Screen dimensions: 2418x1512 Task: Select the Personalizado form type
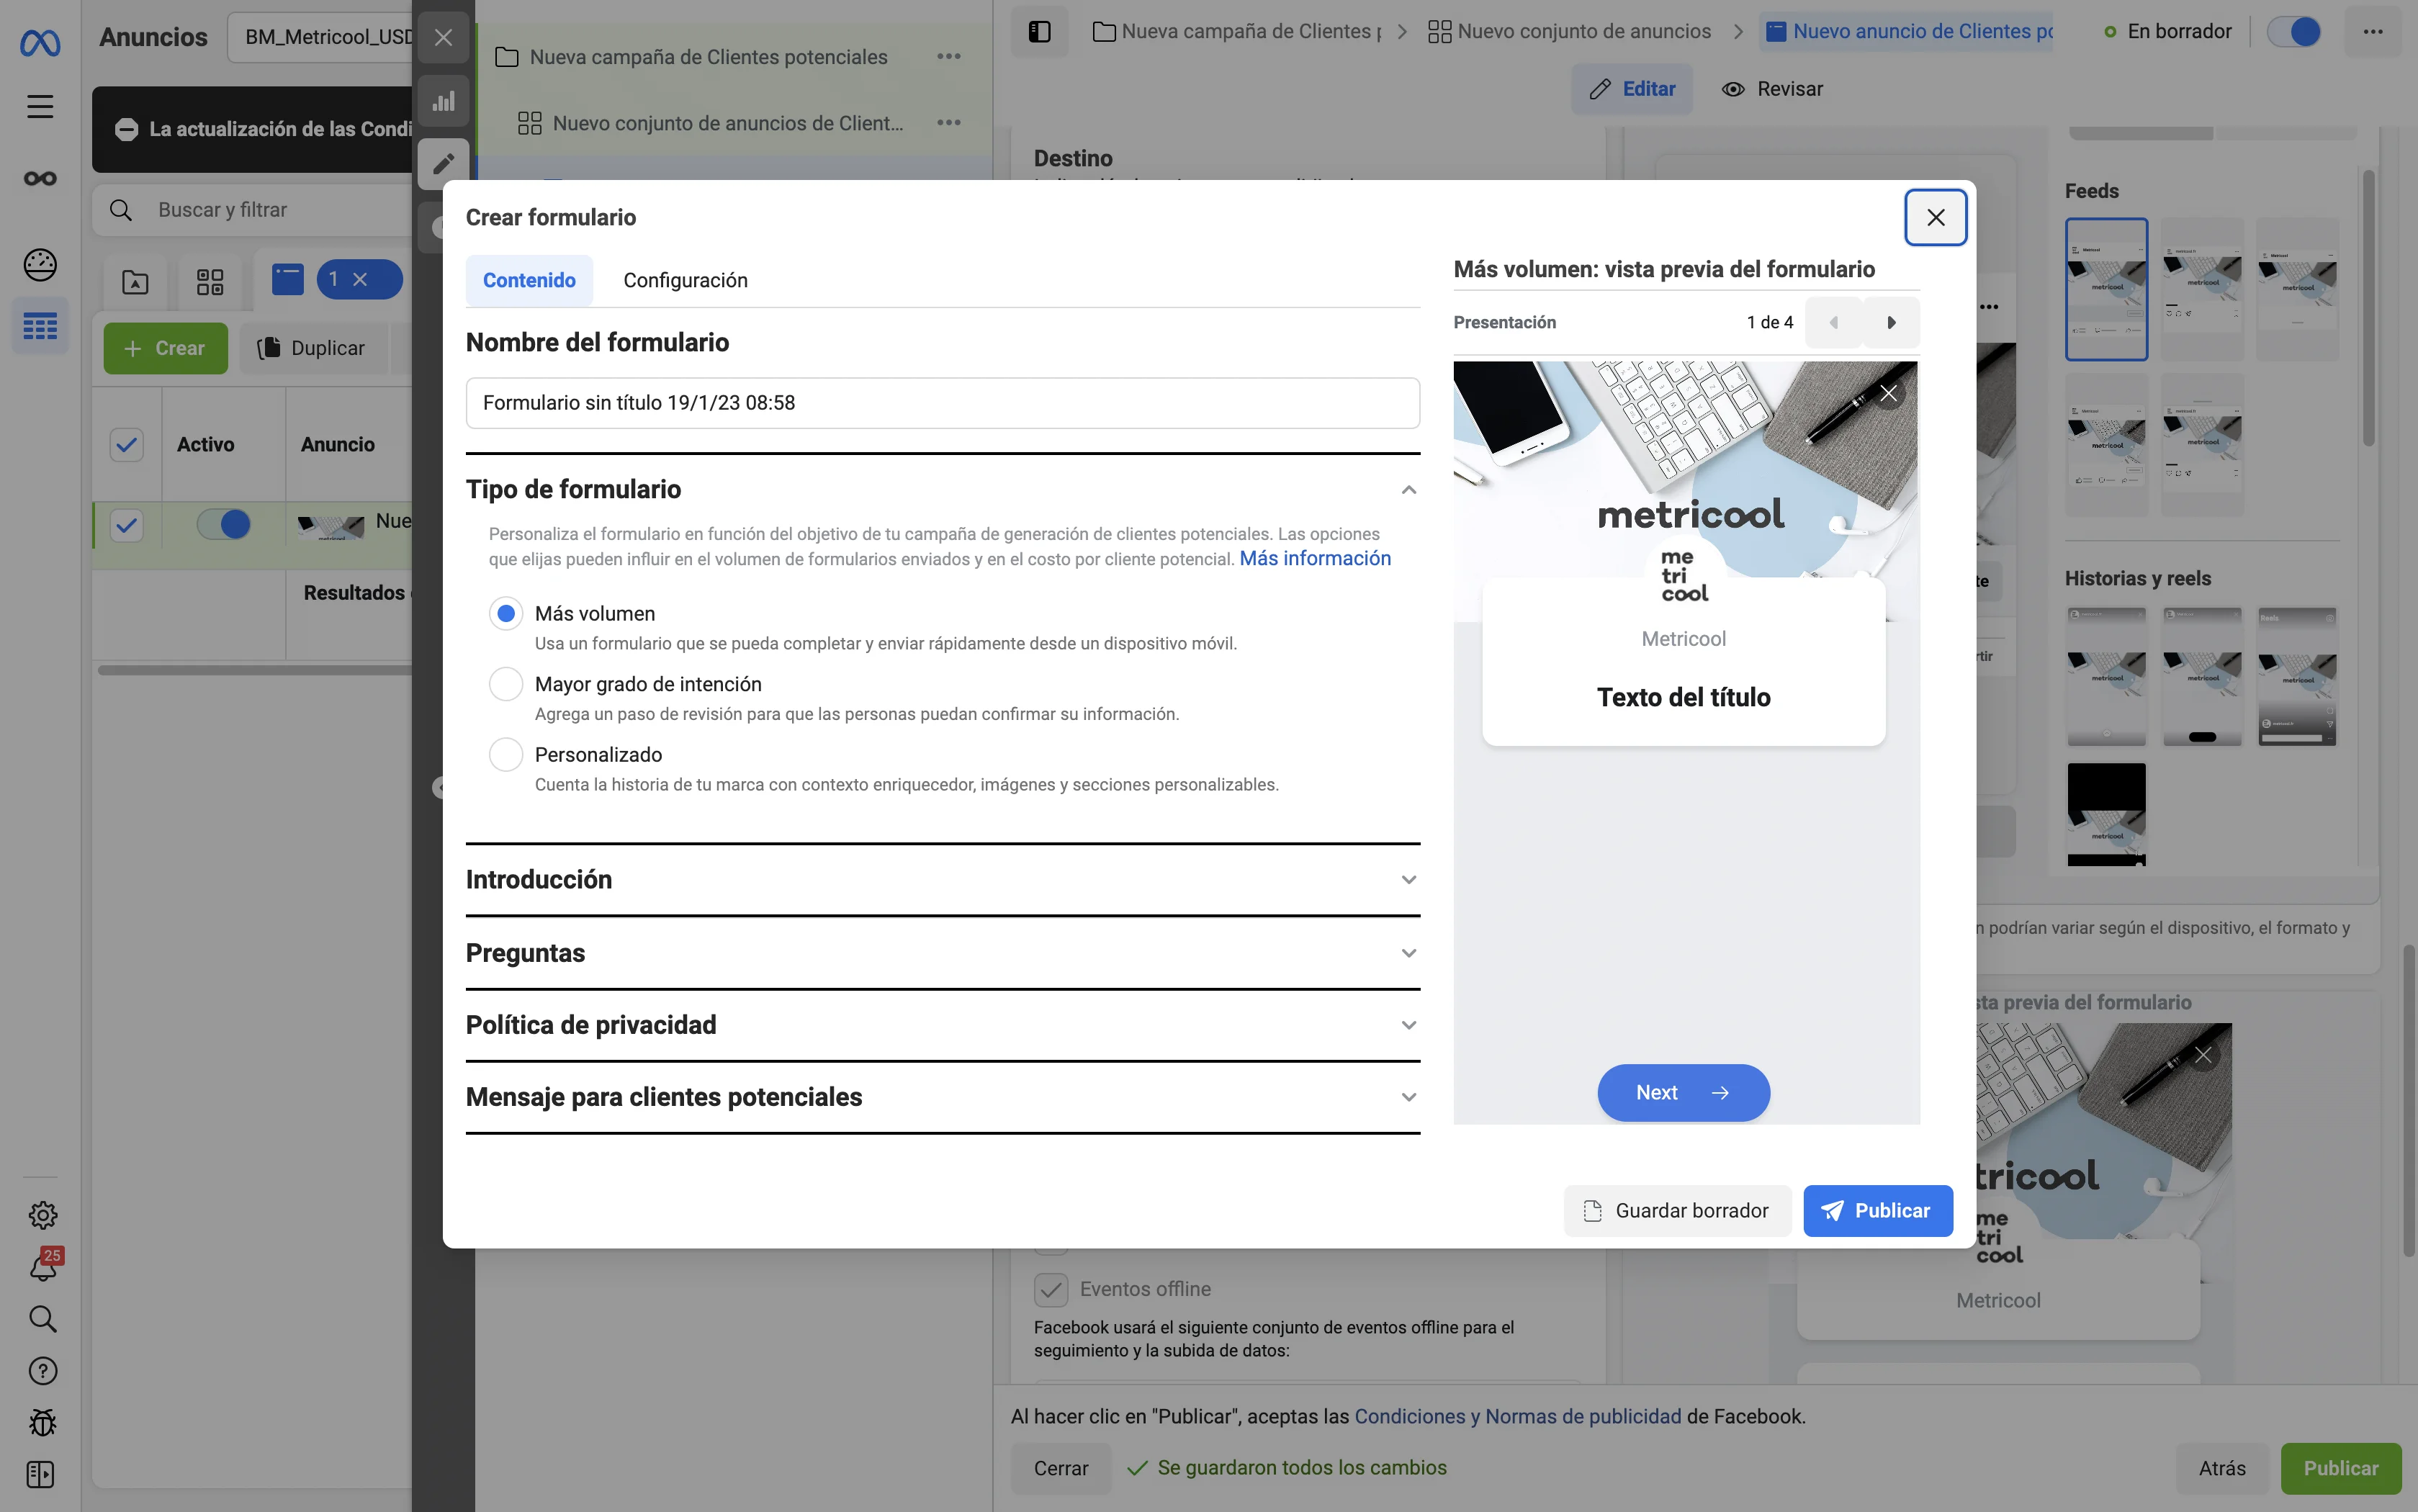[x=506, y=755]
